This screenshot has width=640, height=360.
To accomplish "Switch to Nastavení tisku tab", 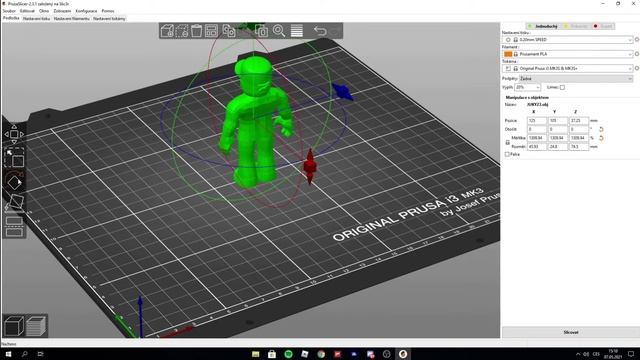I will coord(36,18).
